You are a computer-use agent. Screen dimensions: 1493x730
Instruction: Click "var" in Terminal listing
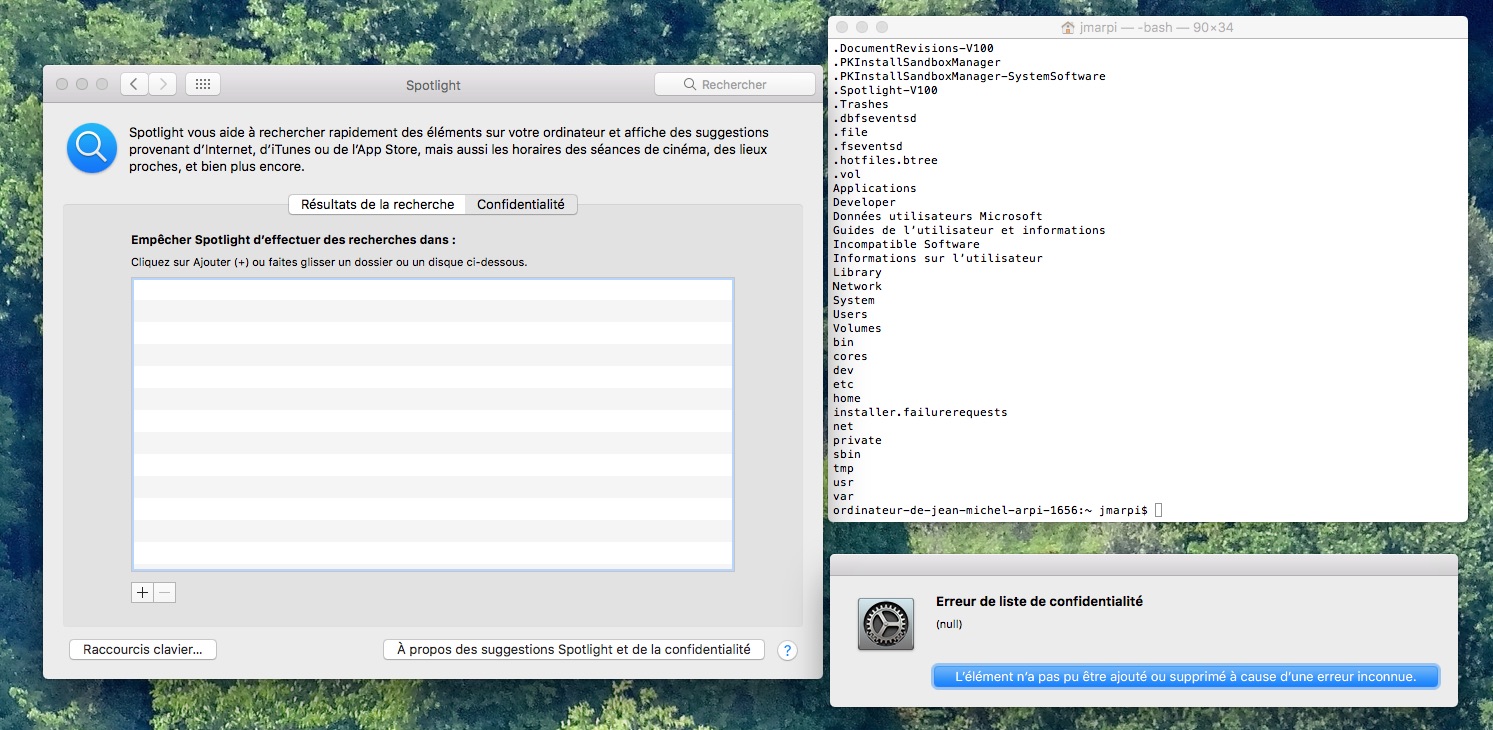point(843,496)
